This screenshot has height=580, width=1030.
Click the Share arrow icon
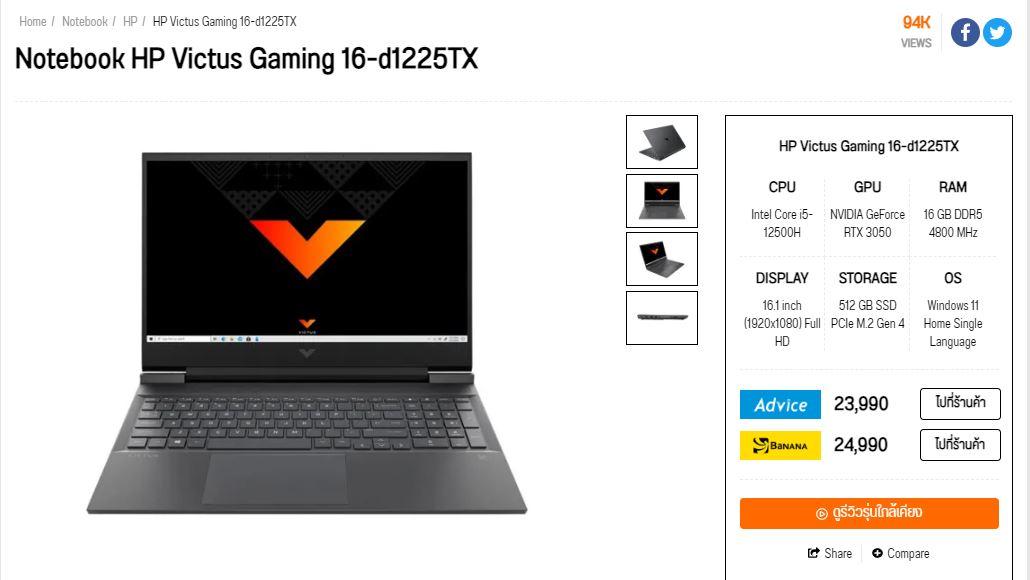point(813,553)
